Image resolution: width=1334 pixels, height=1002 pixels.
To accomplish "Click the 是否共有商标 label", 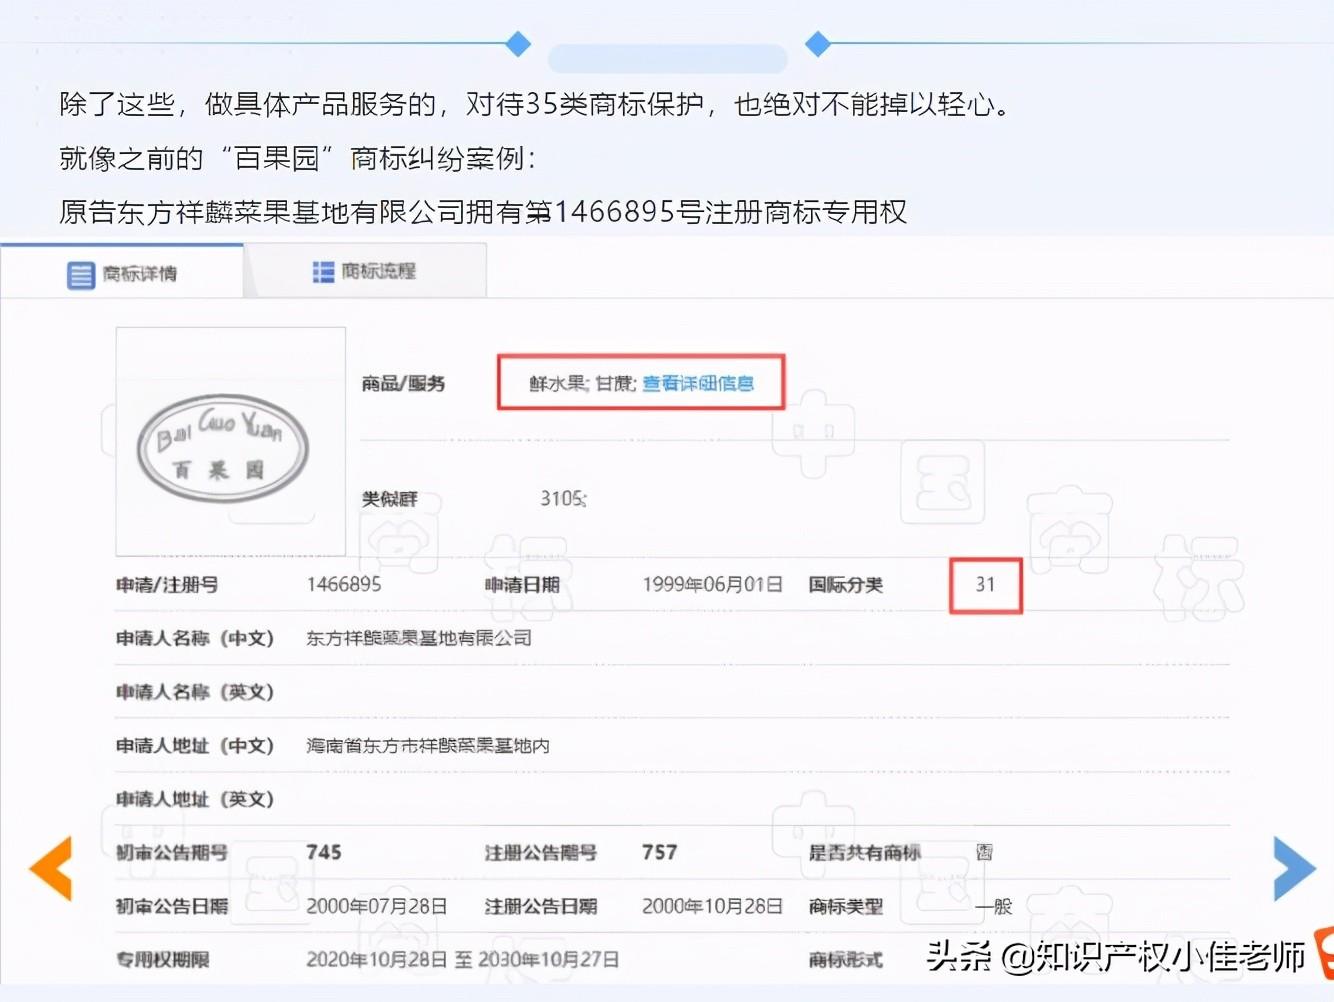I will pyautogui.click(x=865, y=852).
